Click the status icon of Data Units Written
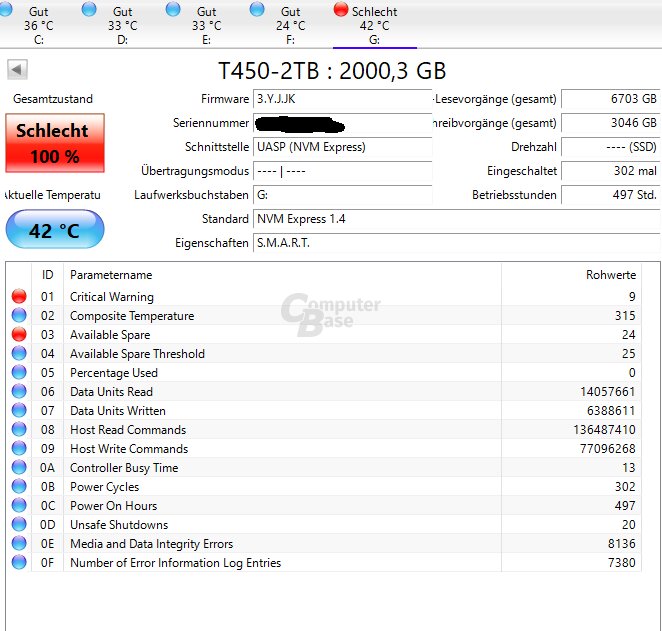Viewport: 662px width, 631px height. pos(19,410)
